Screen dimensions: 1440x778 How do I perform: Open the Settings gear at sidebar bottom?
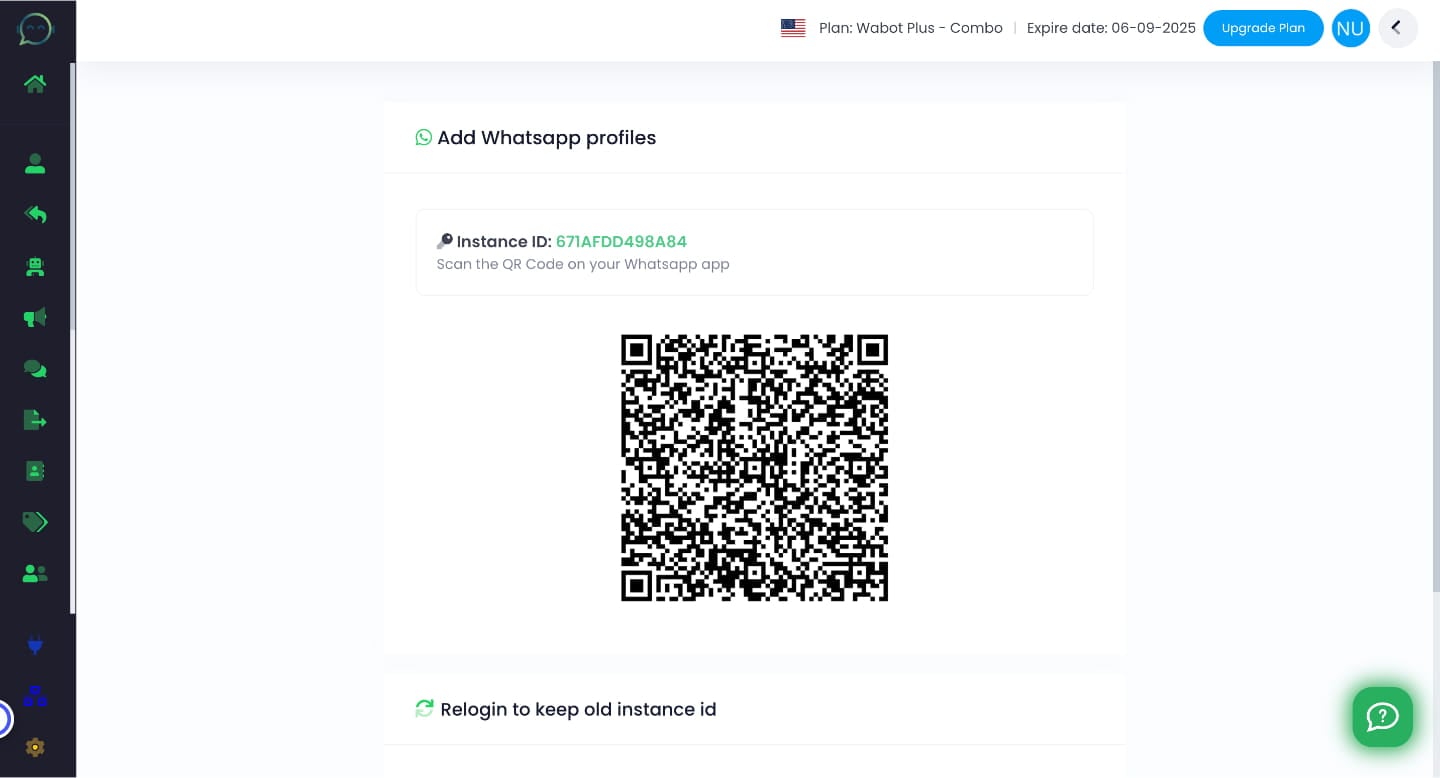click(35, 747)
